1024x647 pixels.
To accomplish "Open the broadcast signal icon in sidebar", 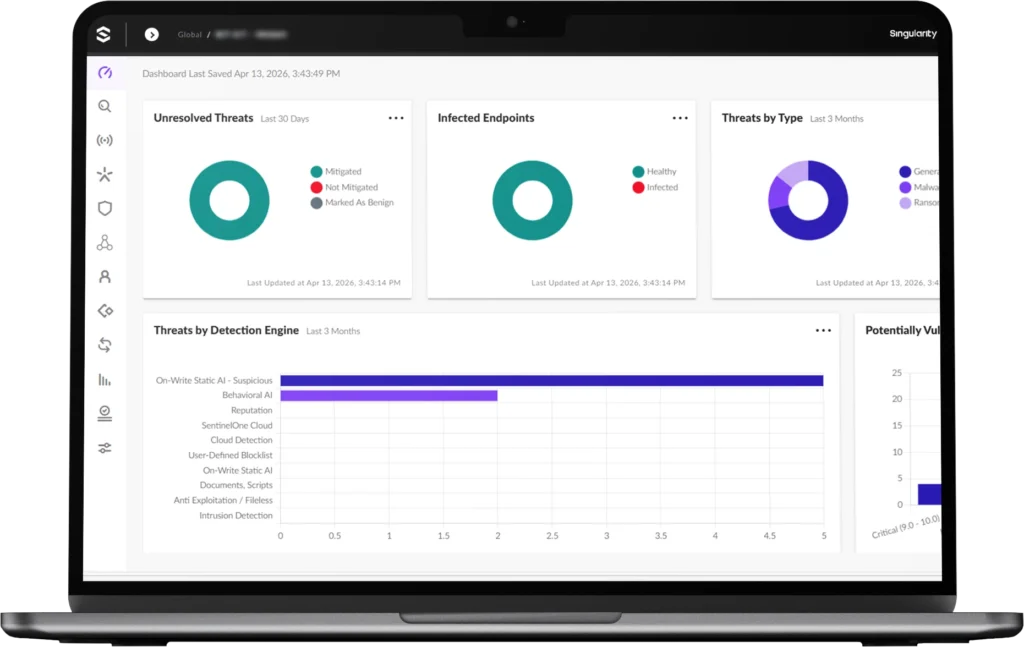I will [105, 141].
